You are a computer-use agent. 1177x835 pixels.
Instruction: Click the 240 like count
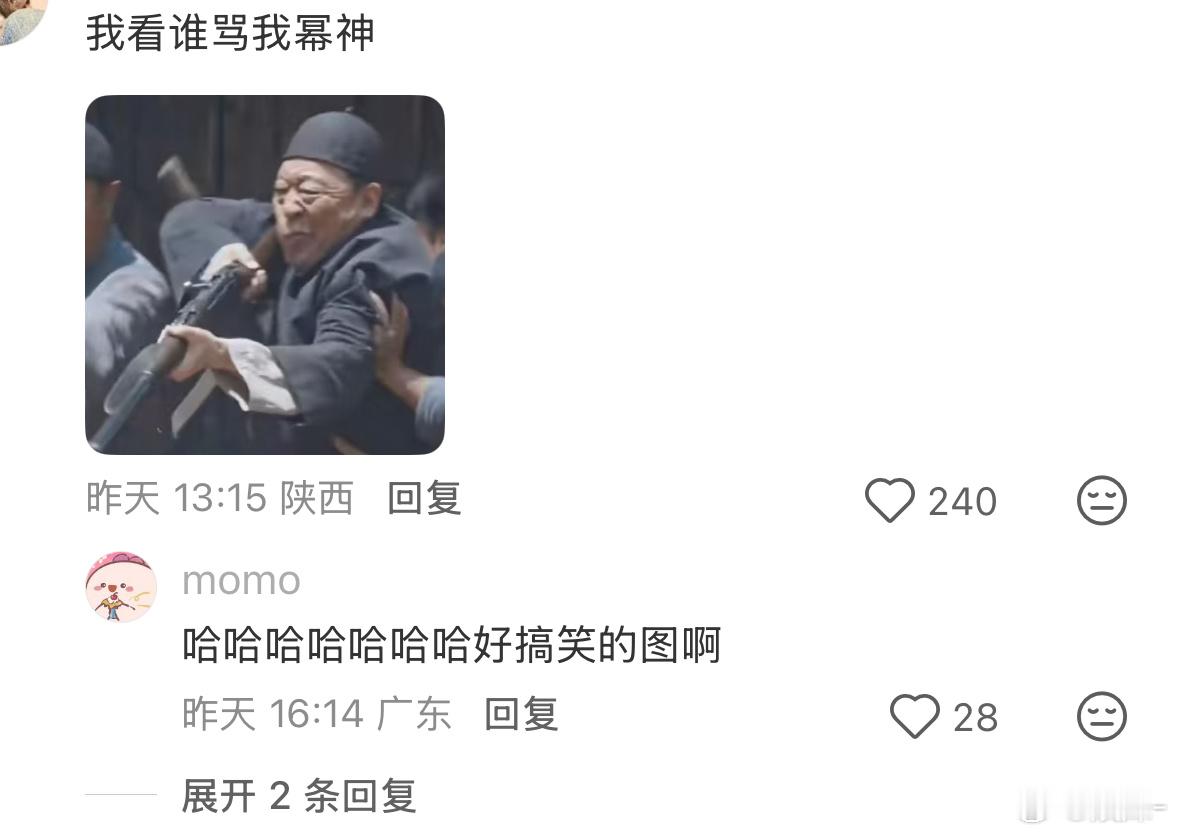962,502
